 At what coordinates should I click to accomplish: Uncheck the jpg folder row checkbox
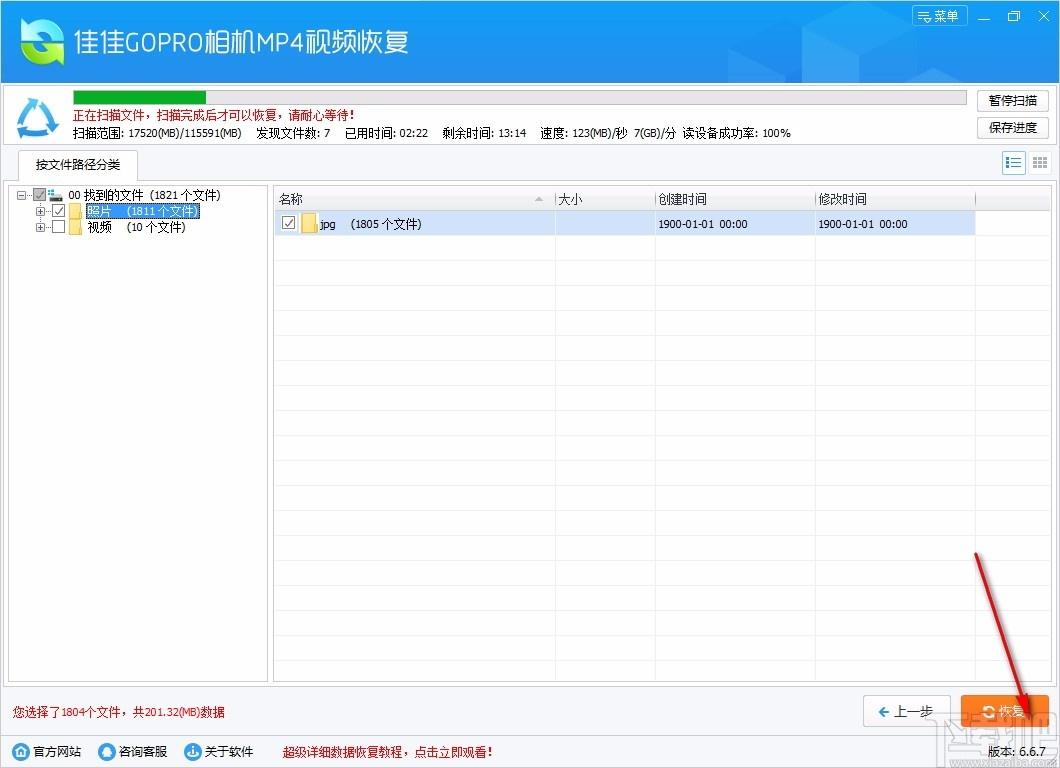pos(289,222)
